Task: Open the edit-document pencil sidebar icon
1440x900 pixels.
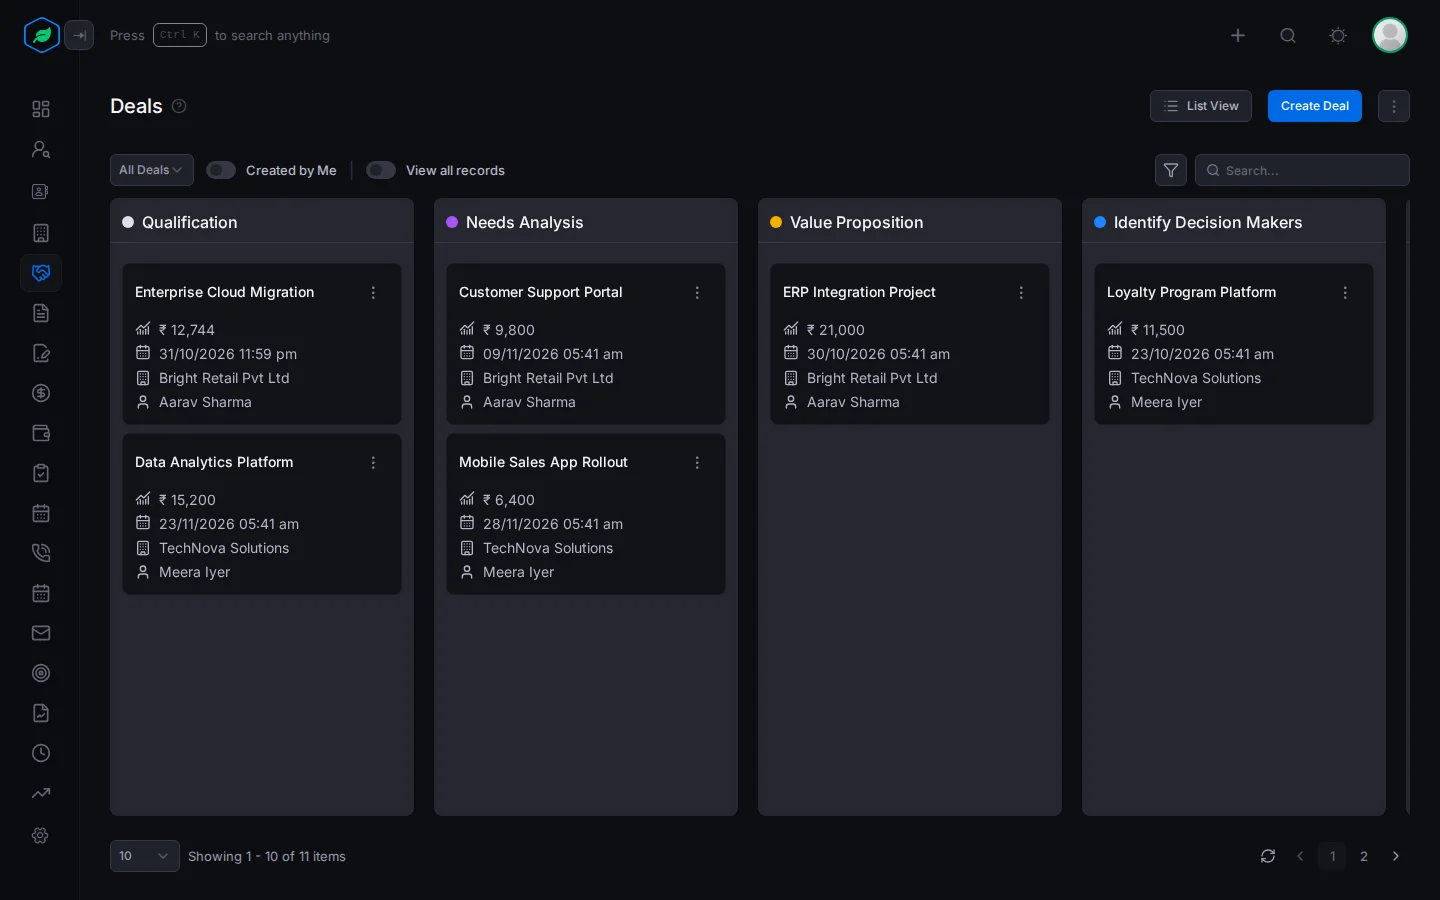Action: [x=41, y=353]
